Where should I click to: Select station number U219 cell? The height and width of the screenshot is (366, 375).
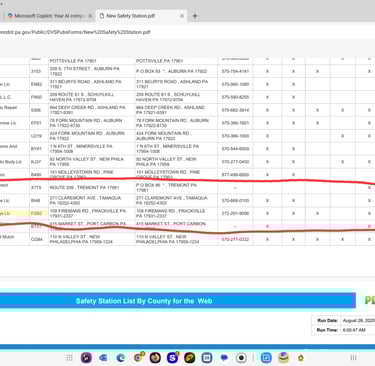[36, 136]
